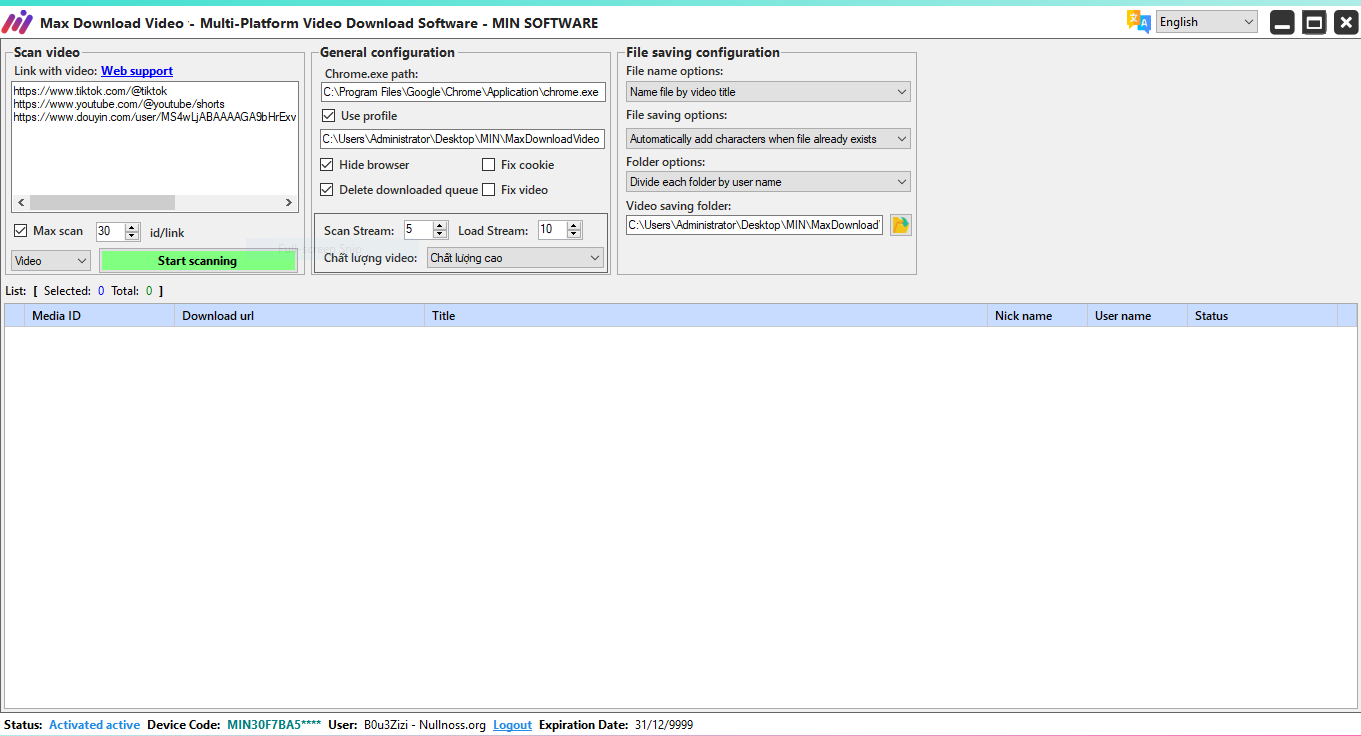Click the douyin.com user link line

155,117
